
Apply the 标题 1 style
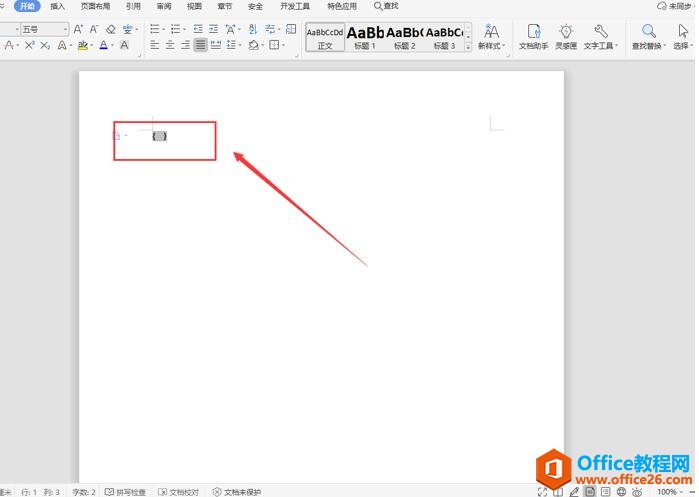(x=365, y=37)
